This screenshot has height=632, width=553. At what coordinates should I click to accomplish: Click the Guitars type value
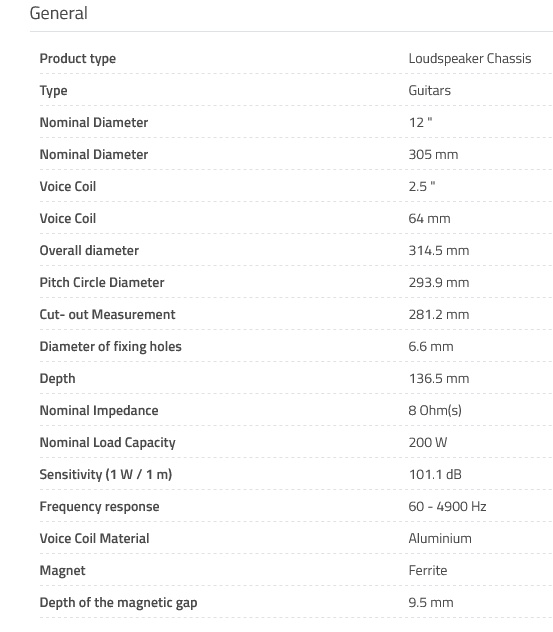tap(430, 90)
